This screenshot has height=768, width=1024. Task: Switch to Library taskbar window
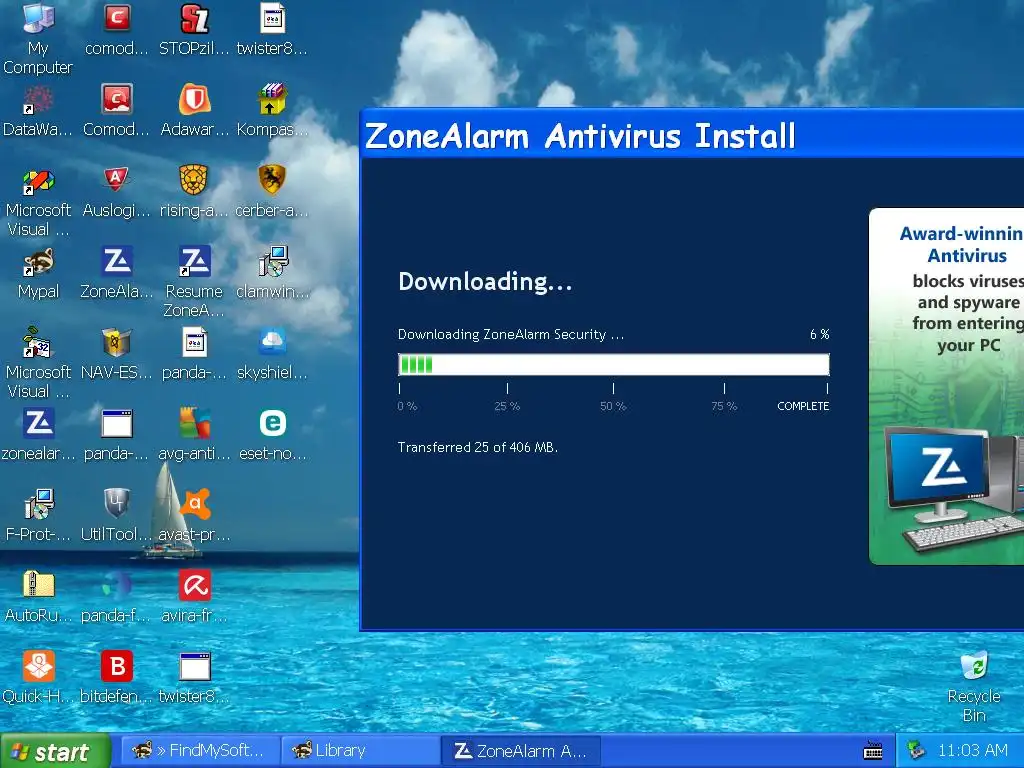click(x=359, y=750)
